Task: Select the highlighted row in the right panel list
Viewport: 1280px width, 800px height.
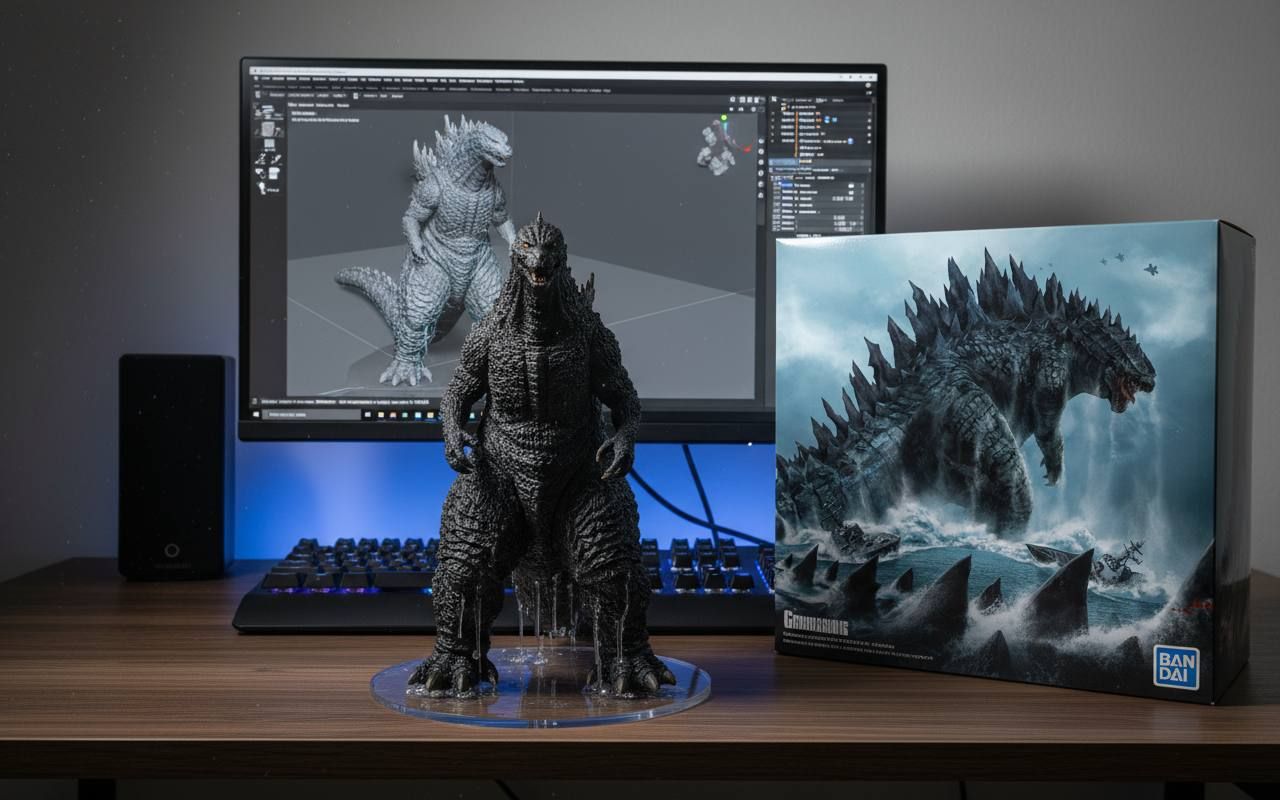Action: pos(820,162)
